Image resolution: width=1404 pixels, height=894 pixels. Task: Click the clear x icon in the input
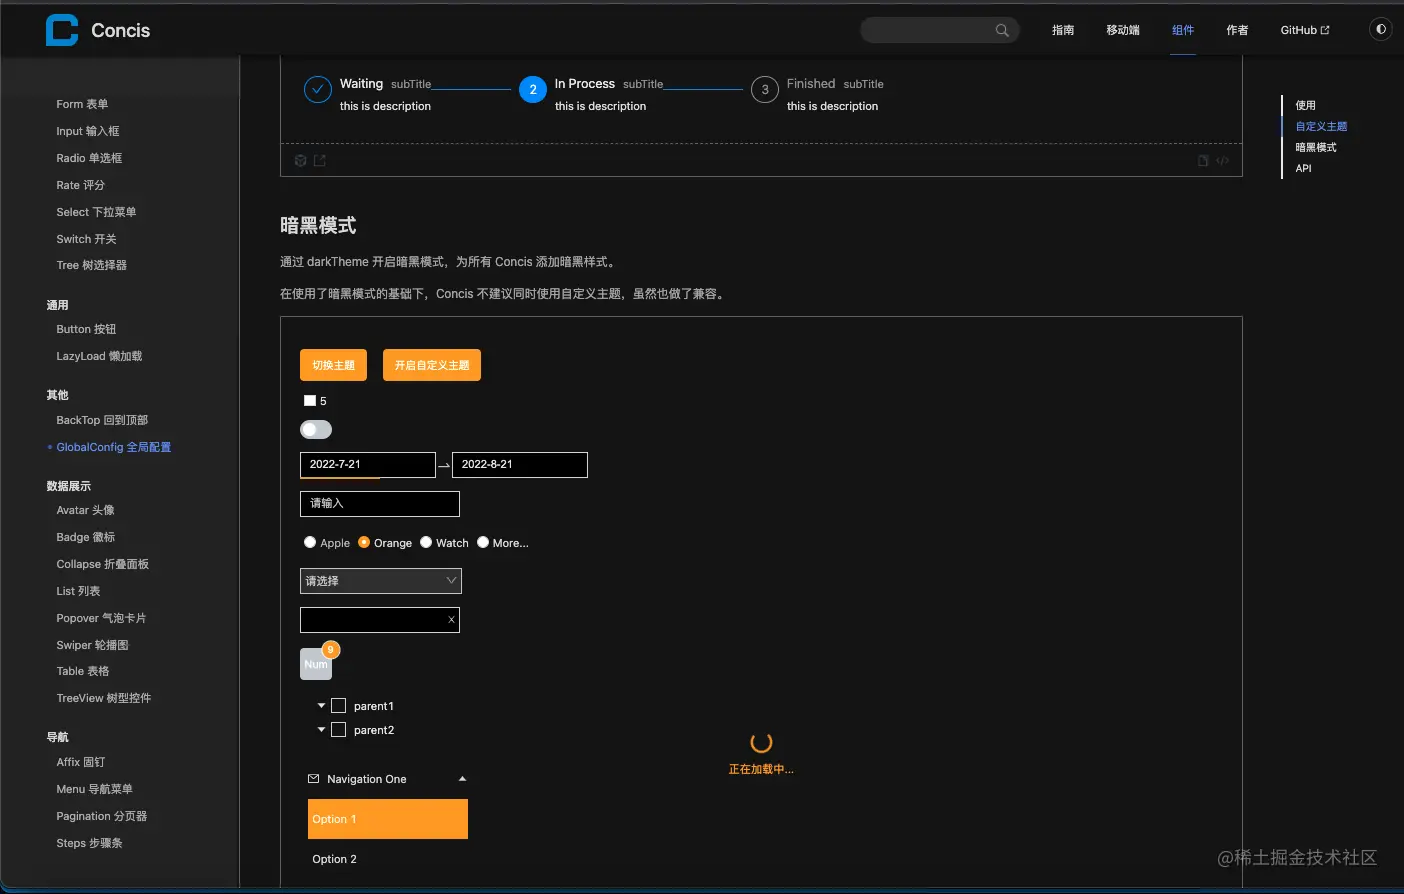tap(451, 620)
